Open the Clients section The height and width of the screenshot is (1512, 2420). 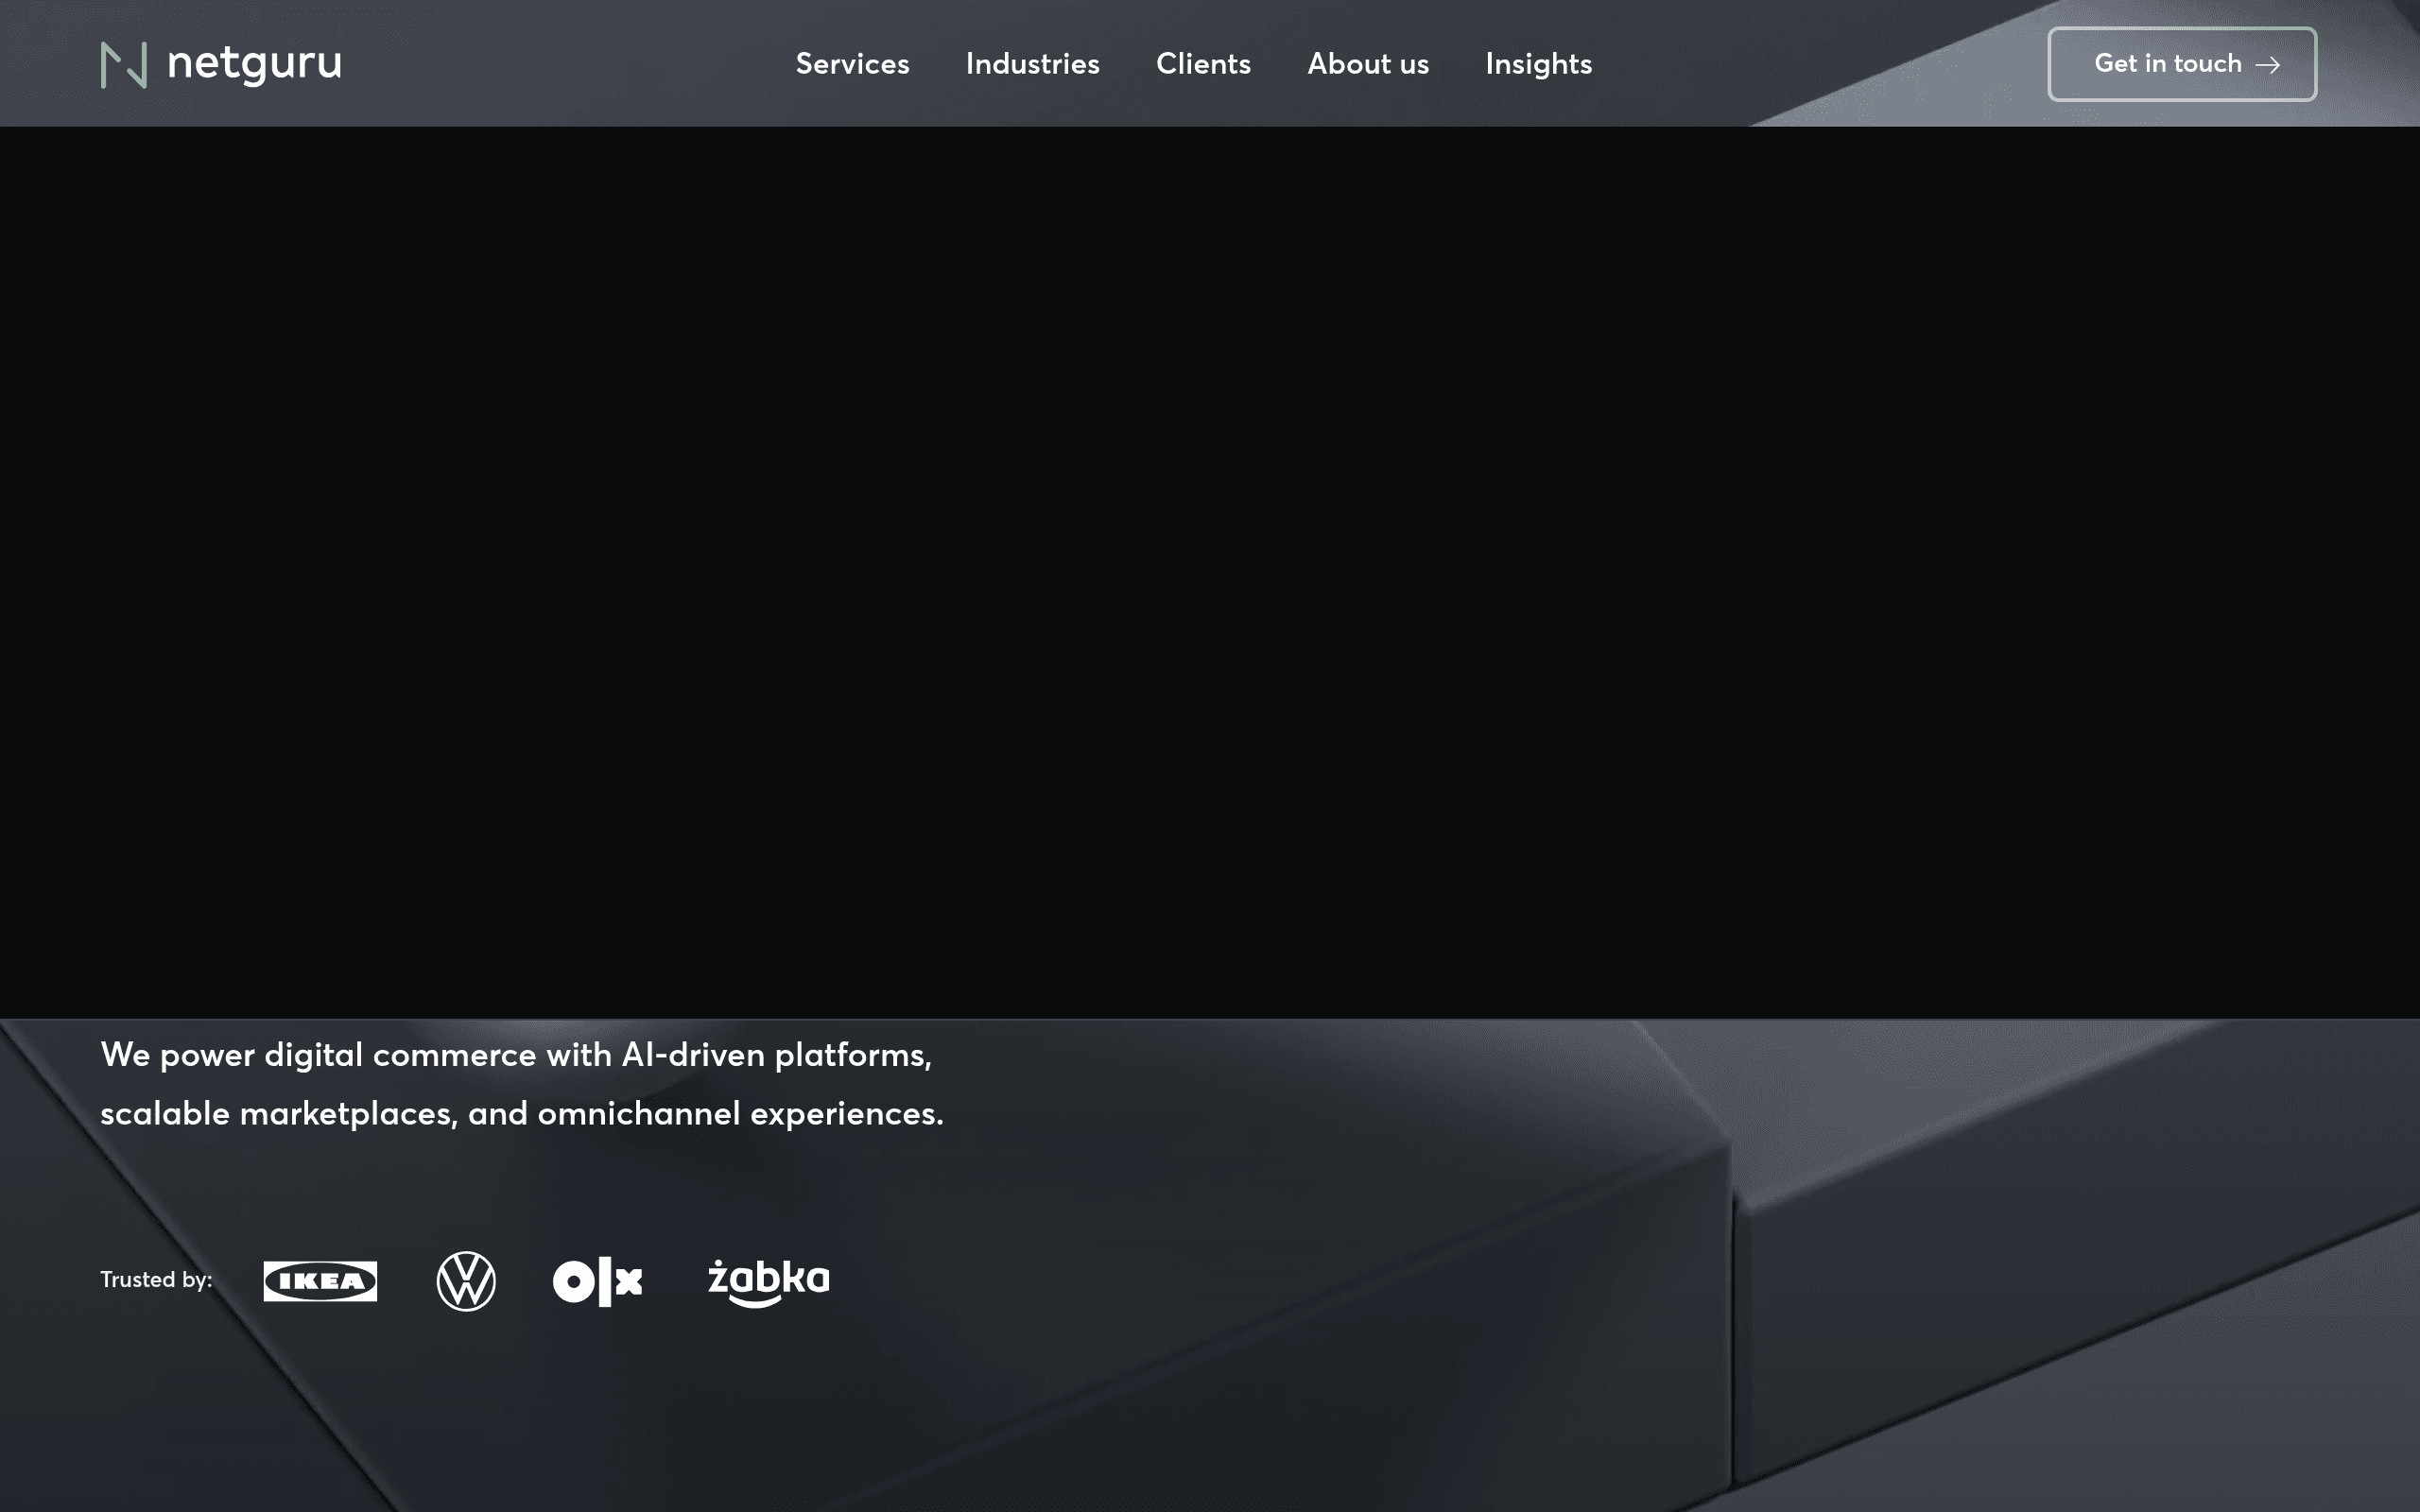tap(1203, 64)
